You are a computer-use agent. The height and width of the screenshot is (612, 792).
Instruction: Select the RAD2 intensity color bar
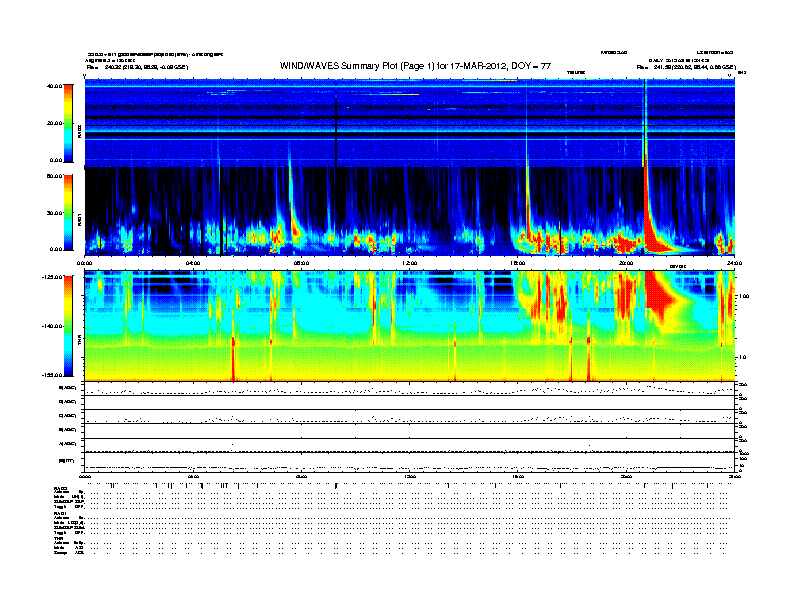[x=68, y=123]
